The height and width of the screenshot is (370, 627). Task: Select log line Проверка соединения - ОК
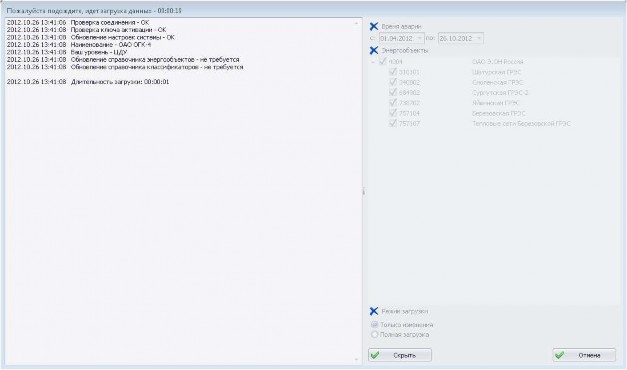[x=78, y=22]
